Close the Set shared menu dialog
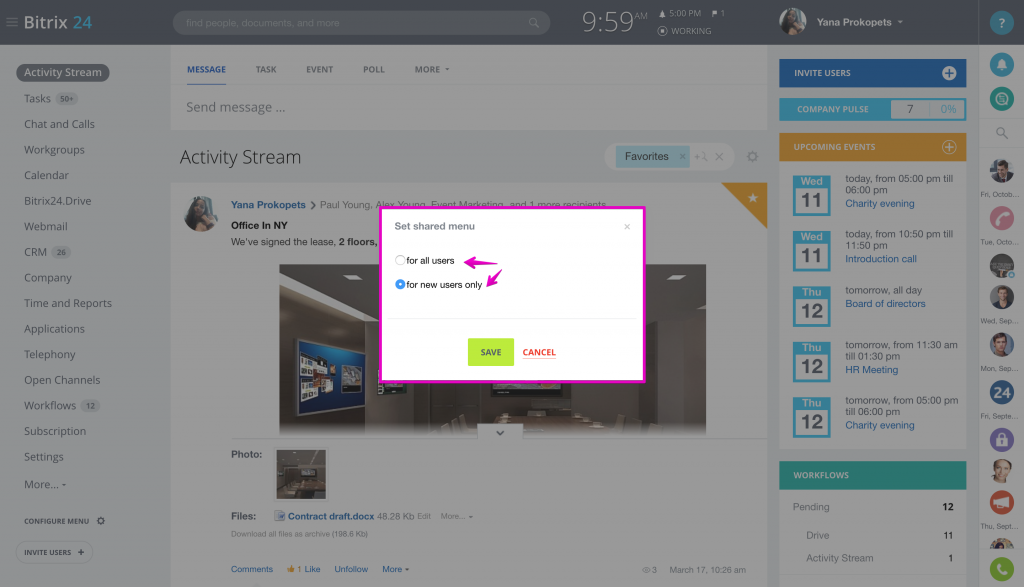The image size is (1024, 587). (x=627, y=227)
